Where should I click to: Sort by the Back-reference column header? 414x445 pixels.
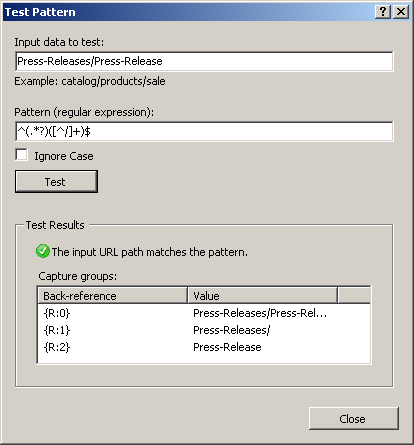point(113,296)
